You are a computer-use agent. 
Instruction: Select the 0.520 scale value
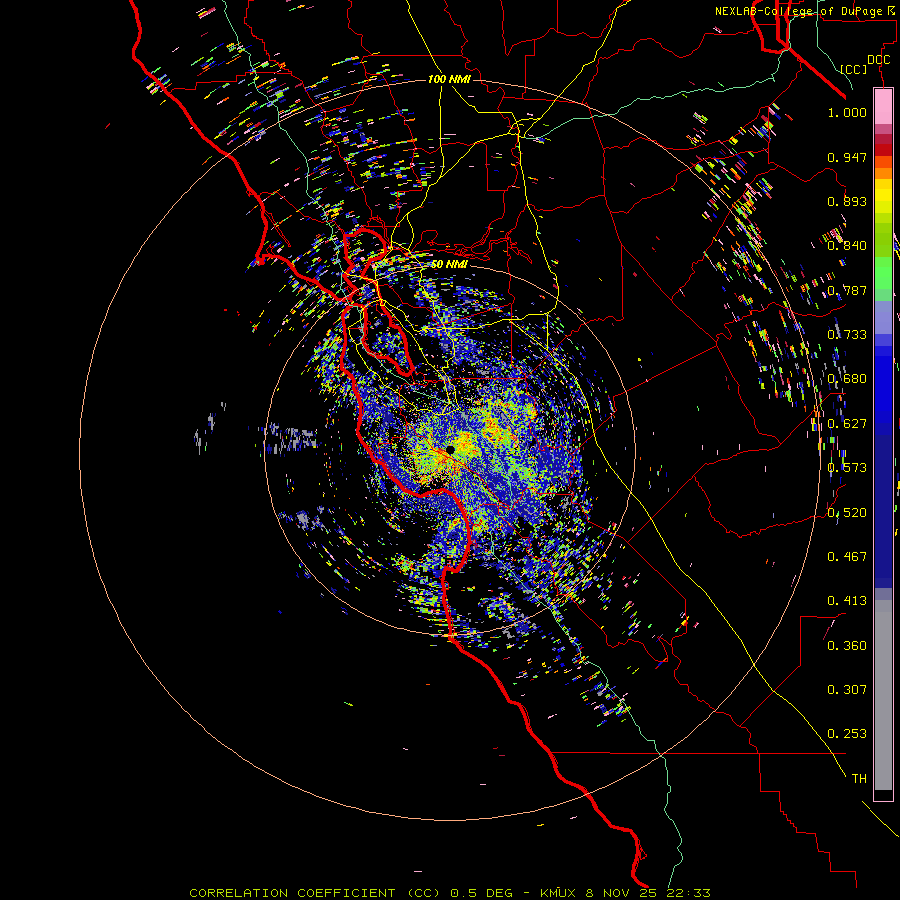pyautogui.click(x=847, y=513)
